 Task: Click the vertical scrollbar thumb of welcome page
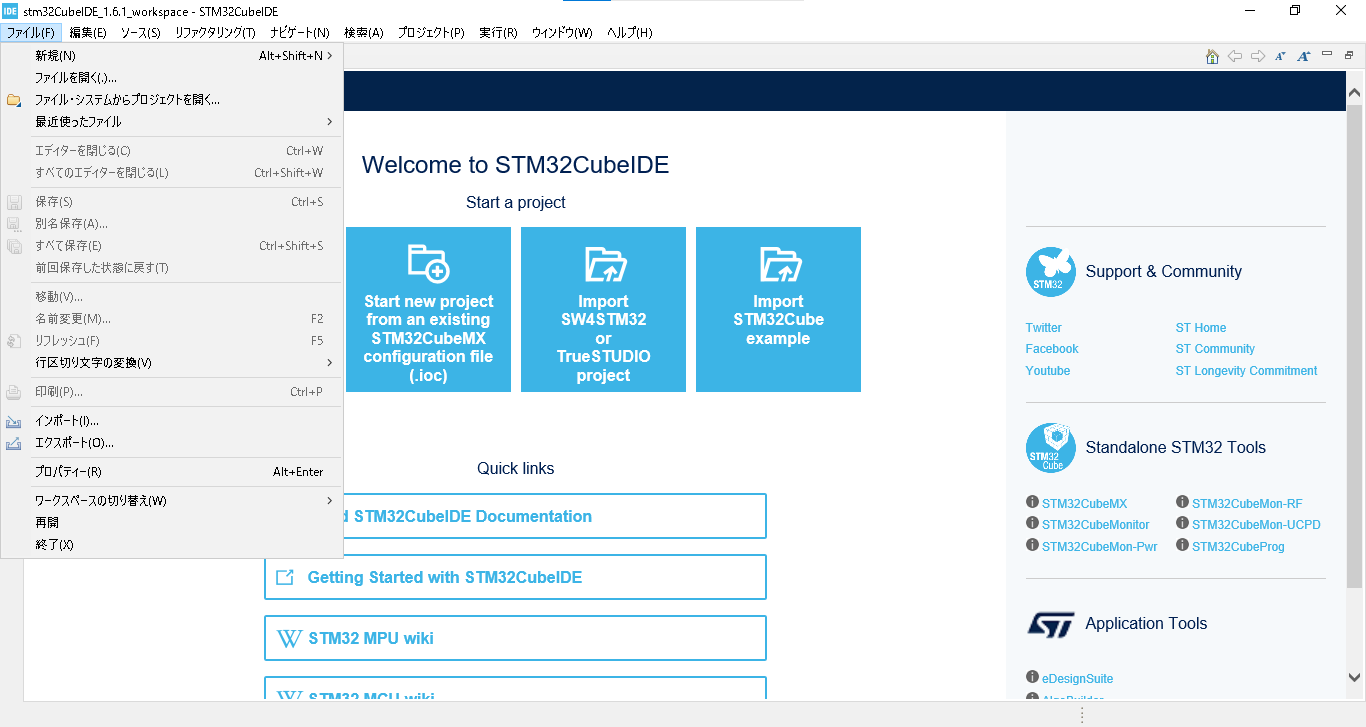point(1355,345)
